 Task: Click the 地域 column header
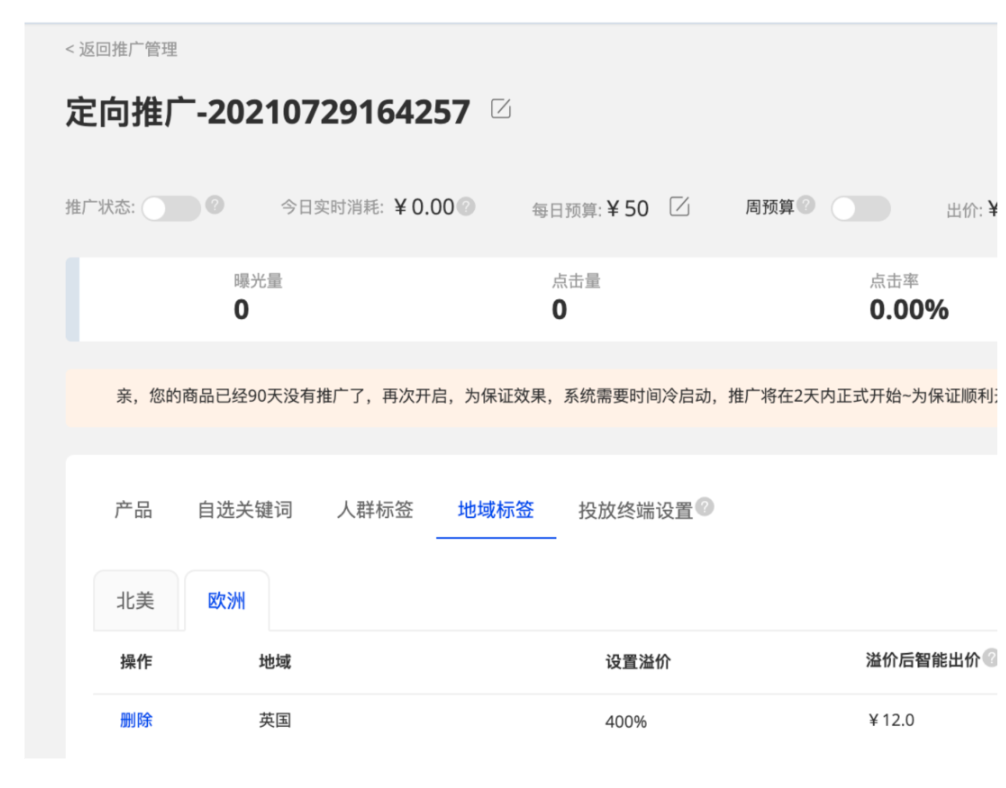[275, 662]
